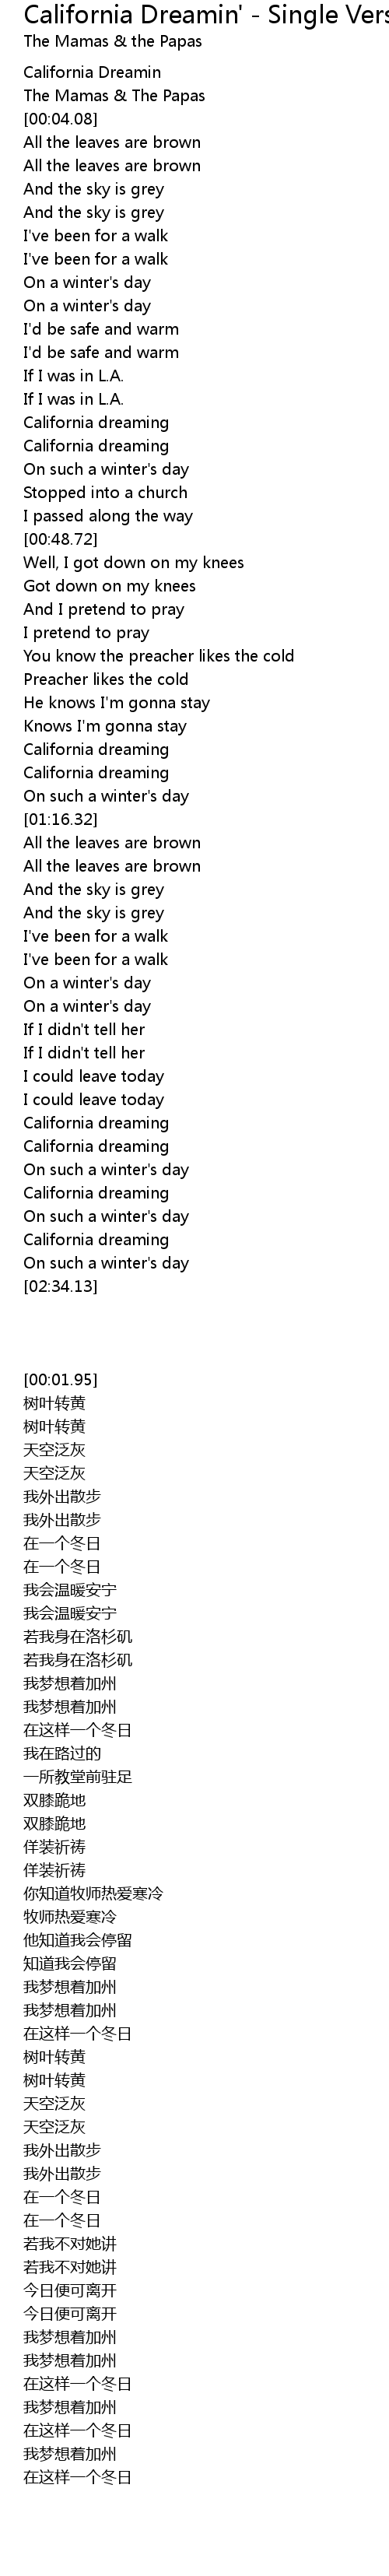Select the timestamp [01:16.32] line
389x2576 pixels.
(60, 819)
